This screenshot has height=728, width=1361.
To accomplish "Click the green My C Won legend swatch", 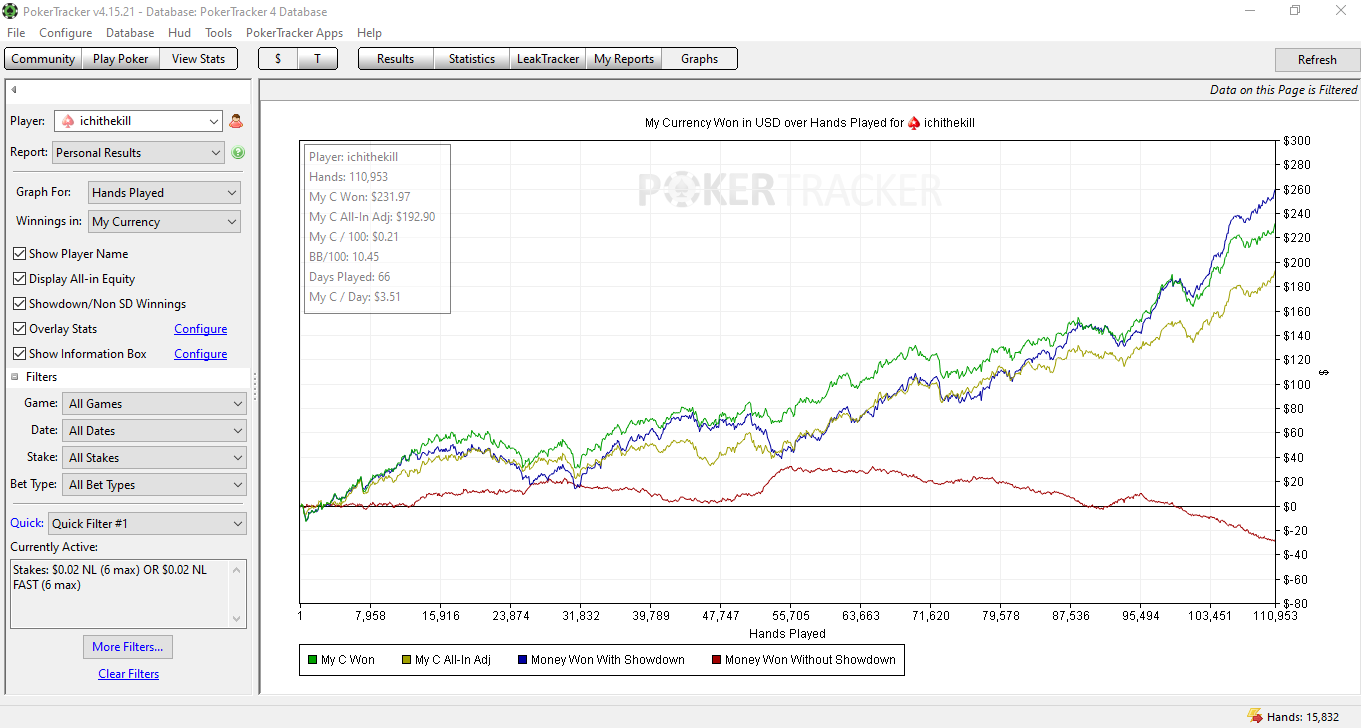I will point(312,660).
